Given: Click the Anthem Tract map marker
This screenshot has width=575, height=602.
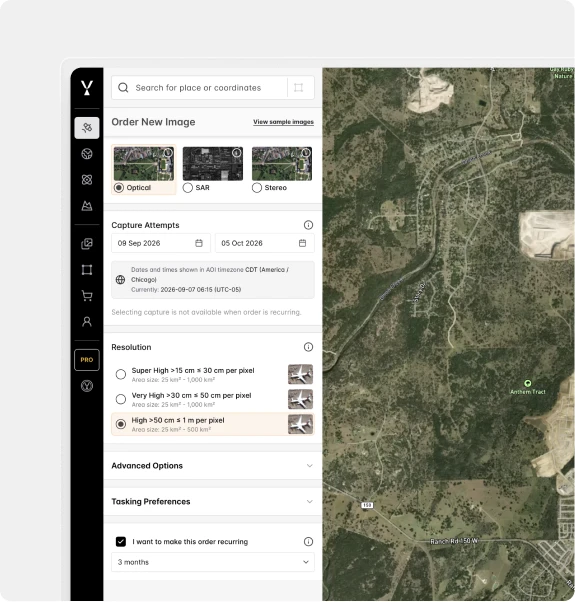Looking at the screenshot, I should pos(528,383).
